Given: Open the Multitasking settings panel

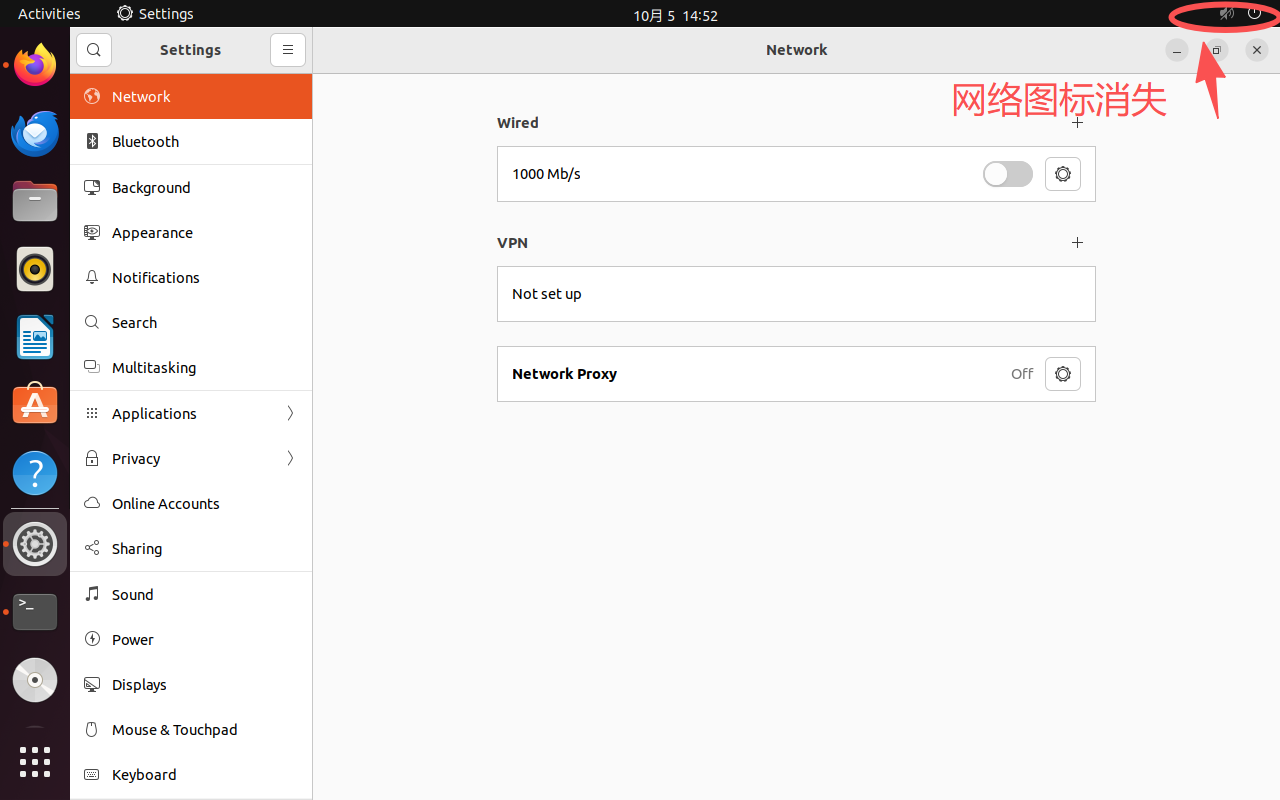Looking at the screenshot, I should (x=191, y=367).
